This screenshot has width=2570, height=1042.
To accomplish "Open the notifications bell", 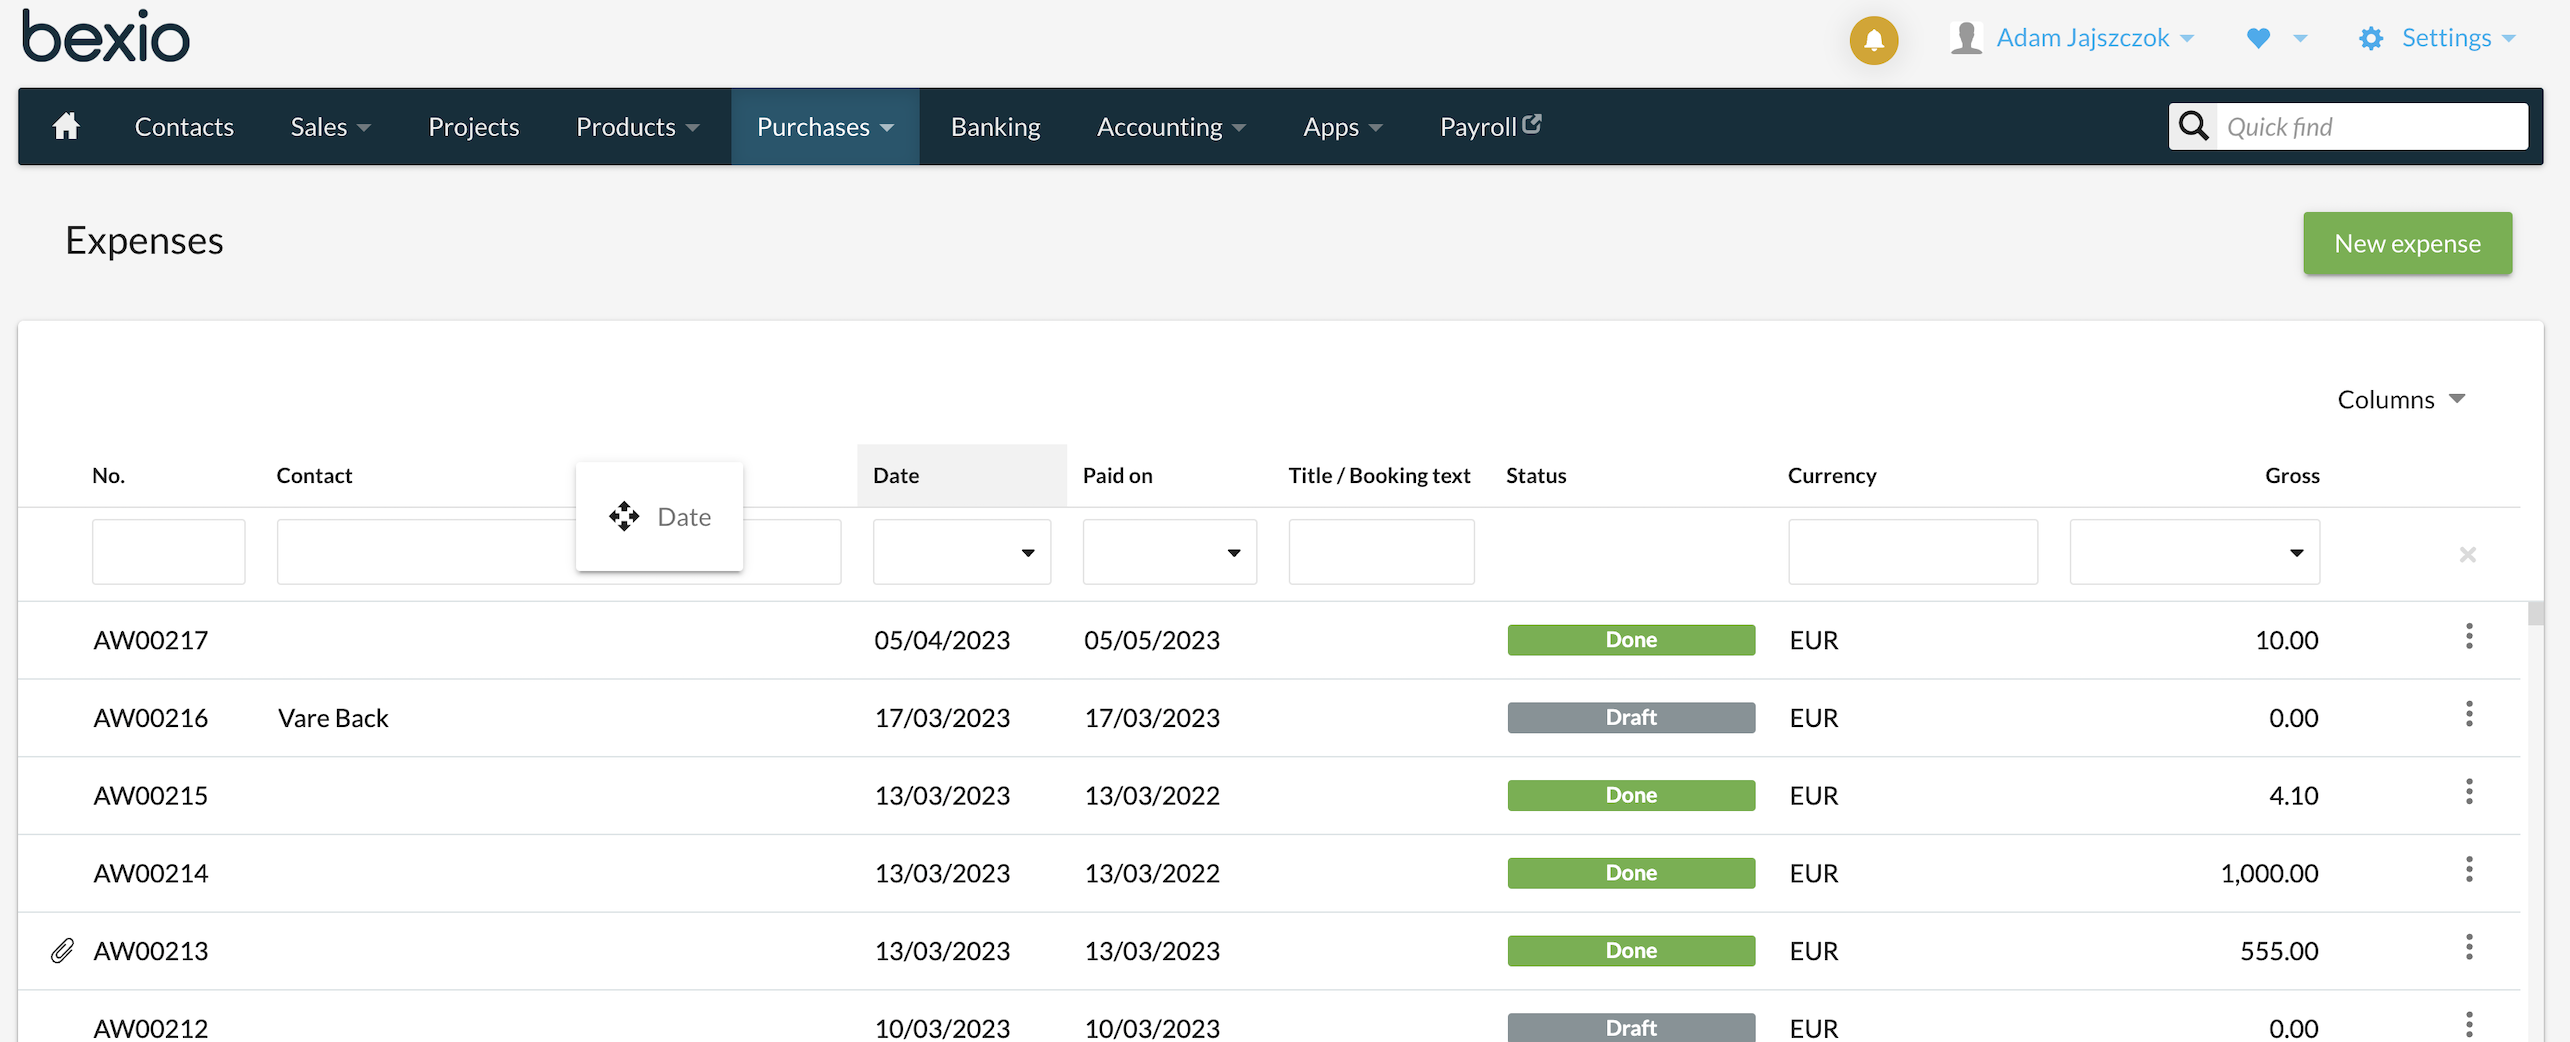I will 1873,40.
